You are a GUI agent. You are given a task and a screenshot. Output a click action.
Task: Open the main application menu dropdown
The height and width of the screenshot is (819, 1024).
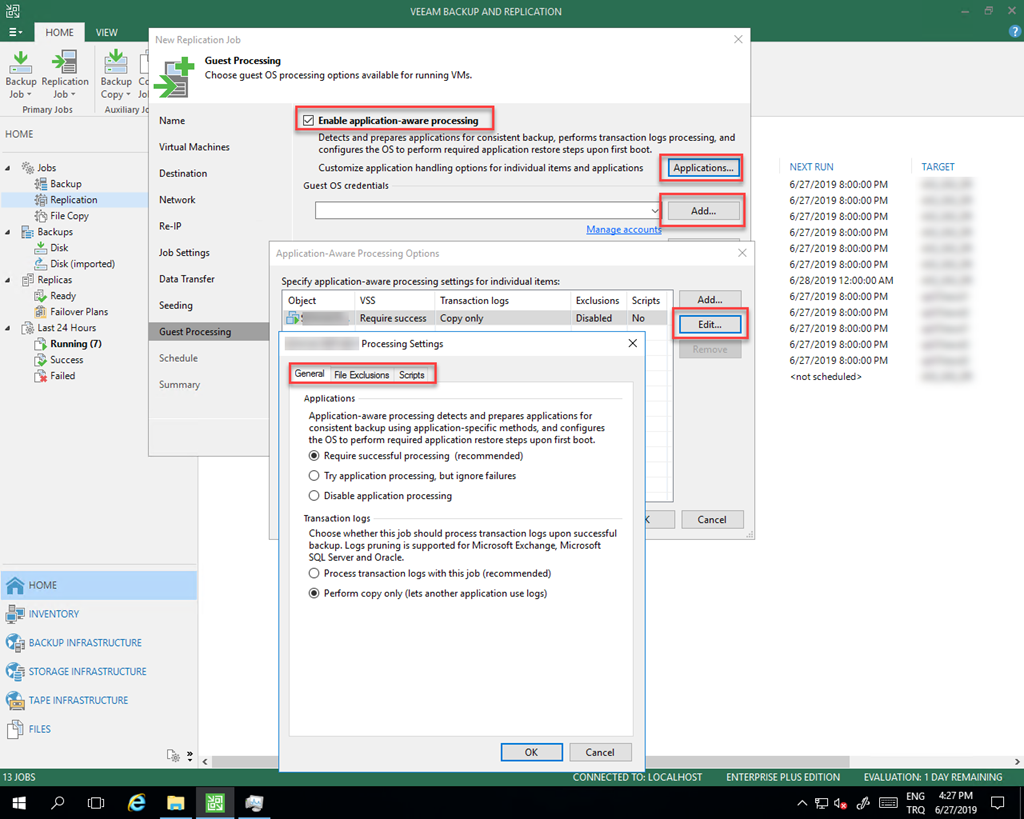point(16,32)
